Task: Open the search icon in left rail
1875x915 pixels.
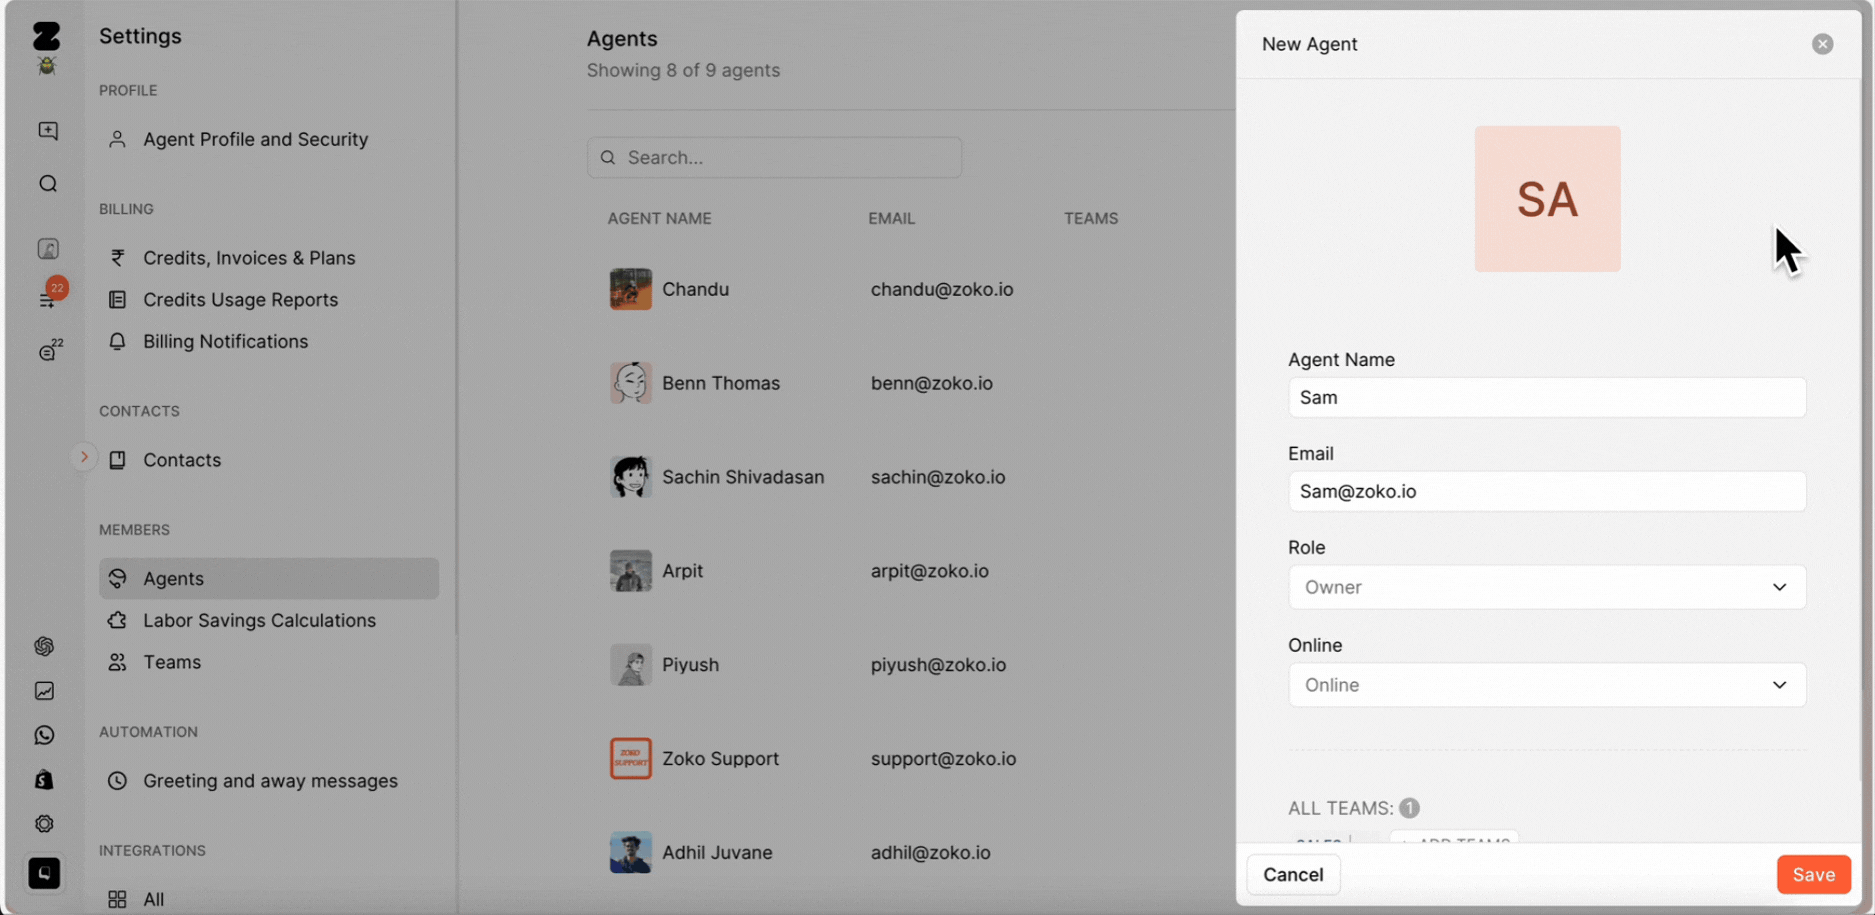Action: coord(47,184)
